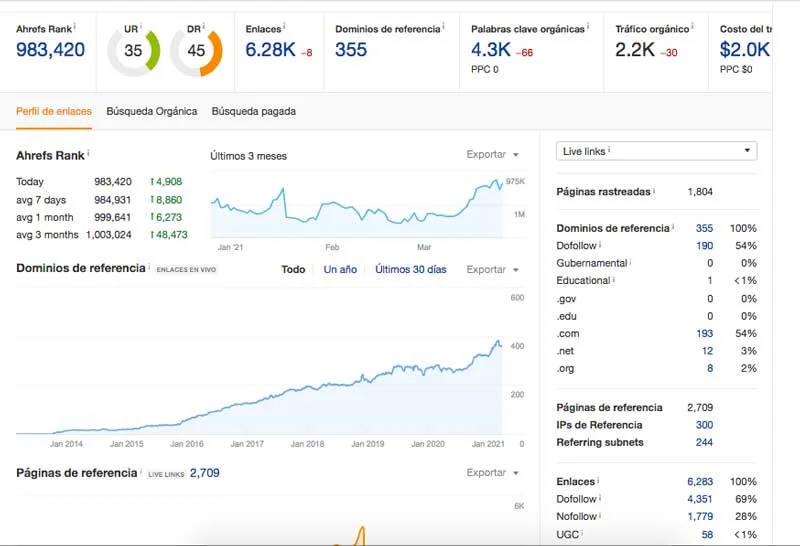
Task: Open the Referring subnets count 244
Action: 704,442
